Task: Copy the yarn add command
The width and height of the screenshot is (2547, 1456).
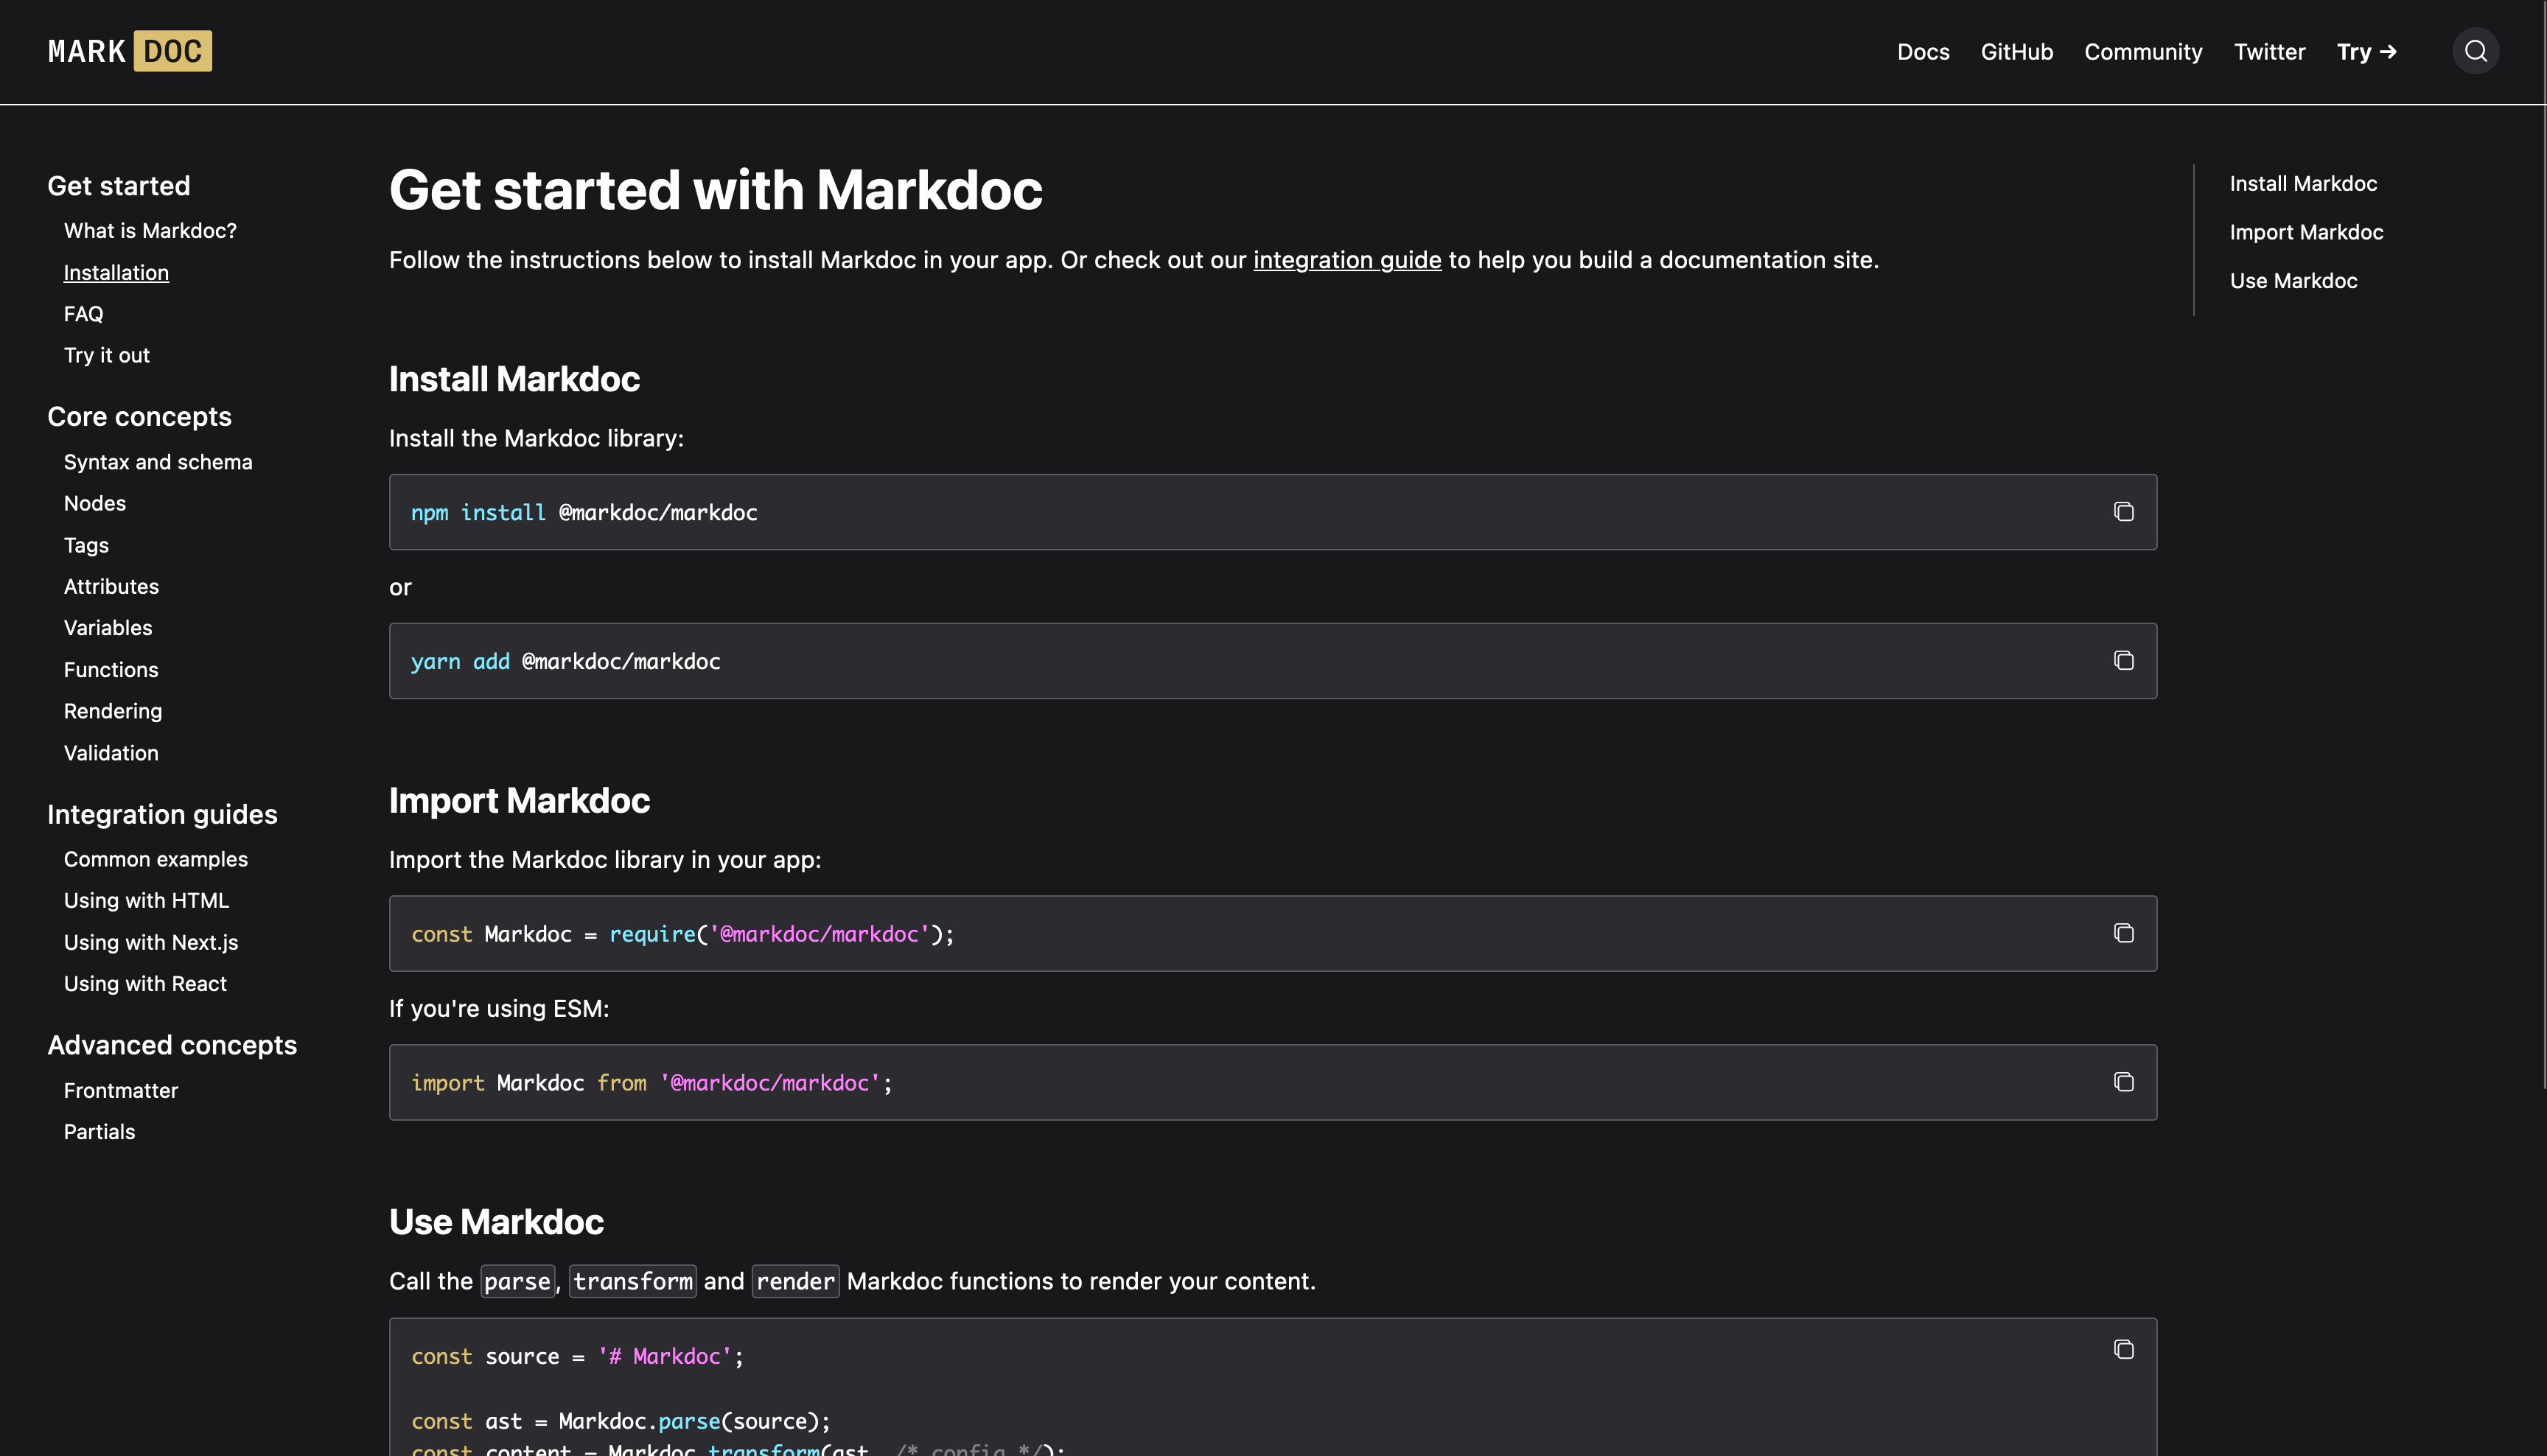Action: pyautogui.click(x=2123, y=661)
